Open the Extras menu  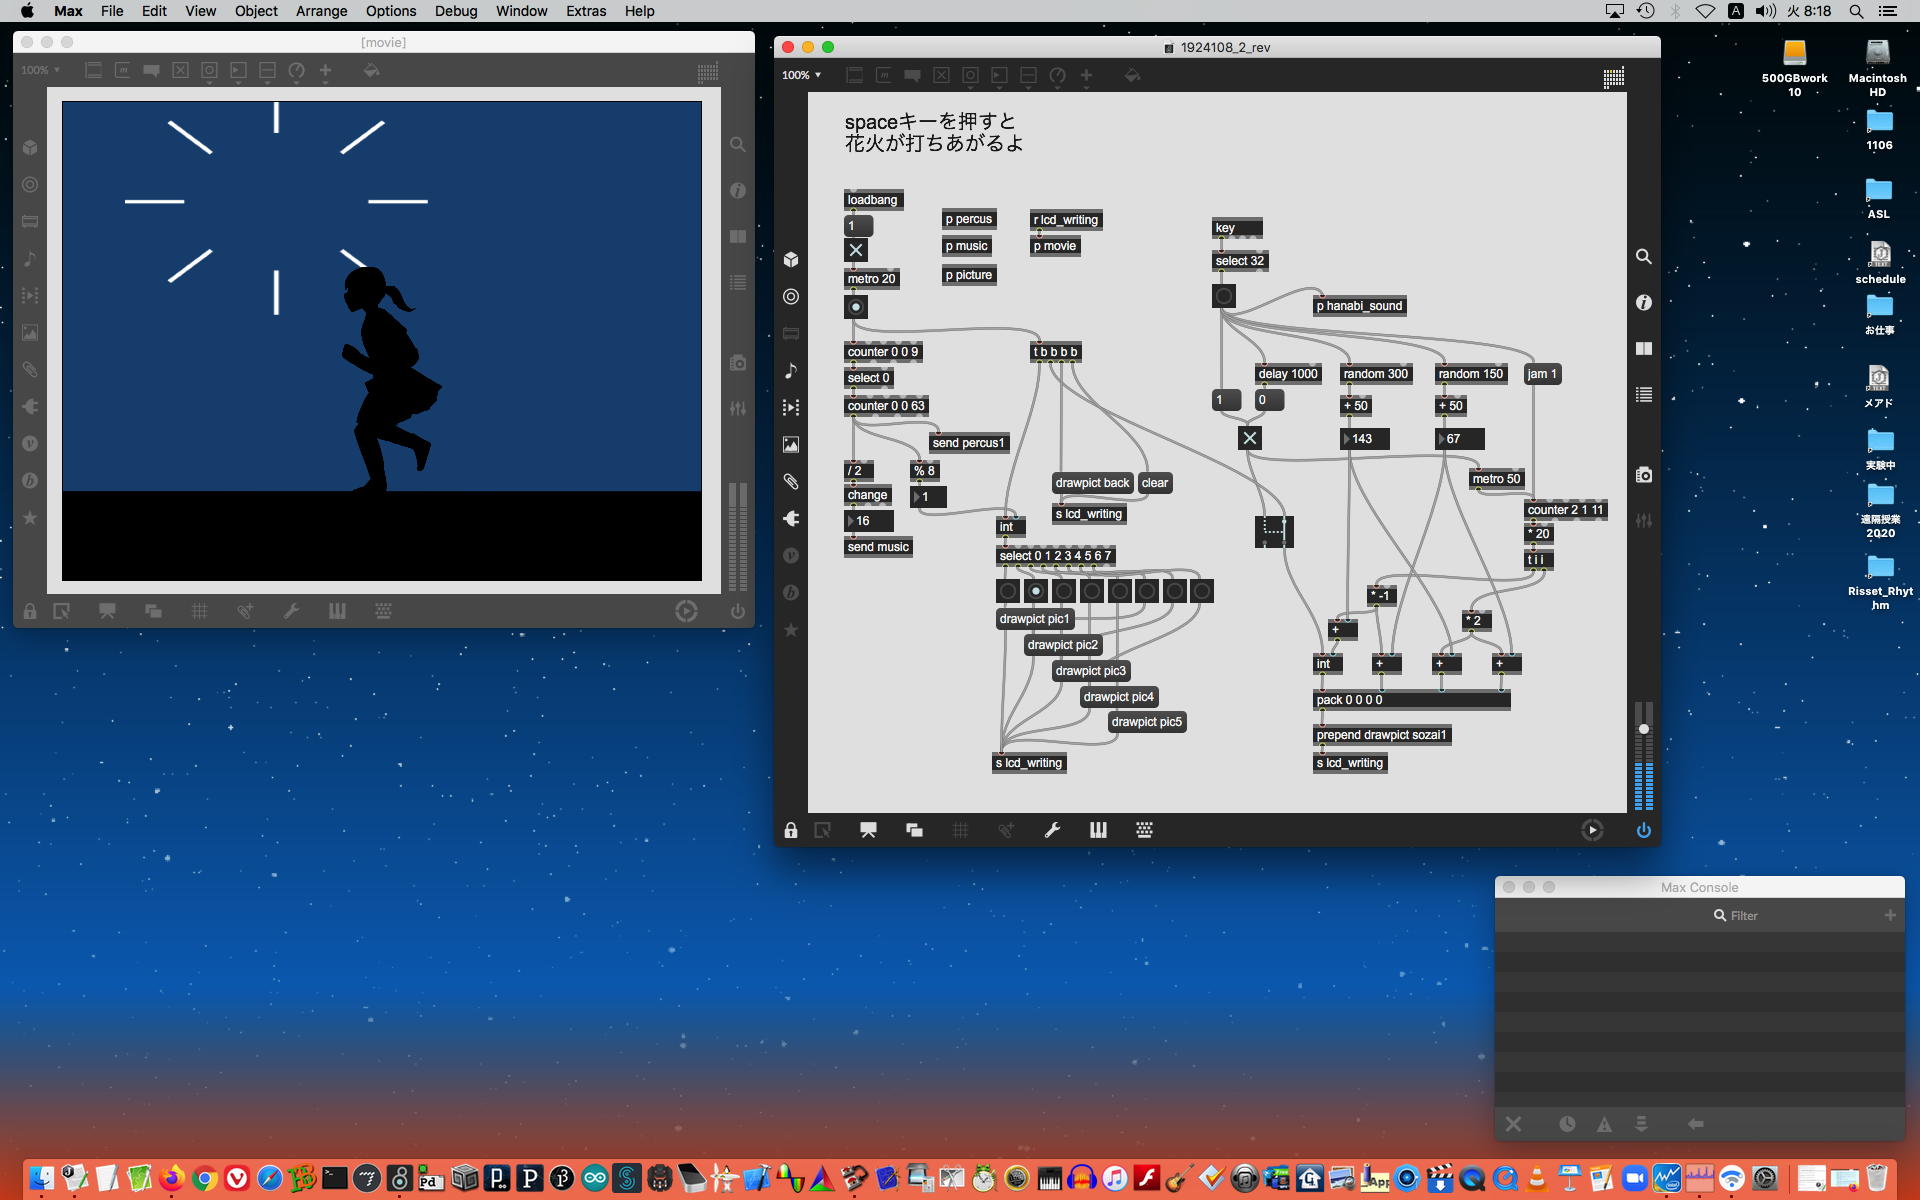coord(585,11)
